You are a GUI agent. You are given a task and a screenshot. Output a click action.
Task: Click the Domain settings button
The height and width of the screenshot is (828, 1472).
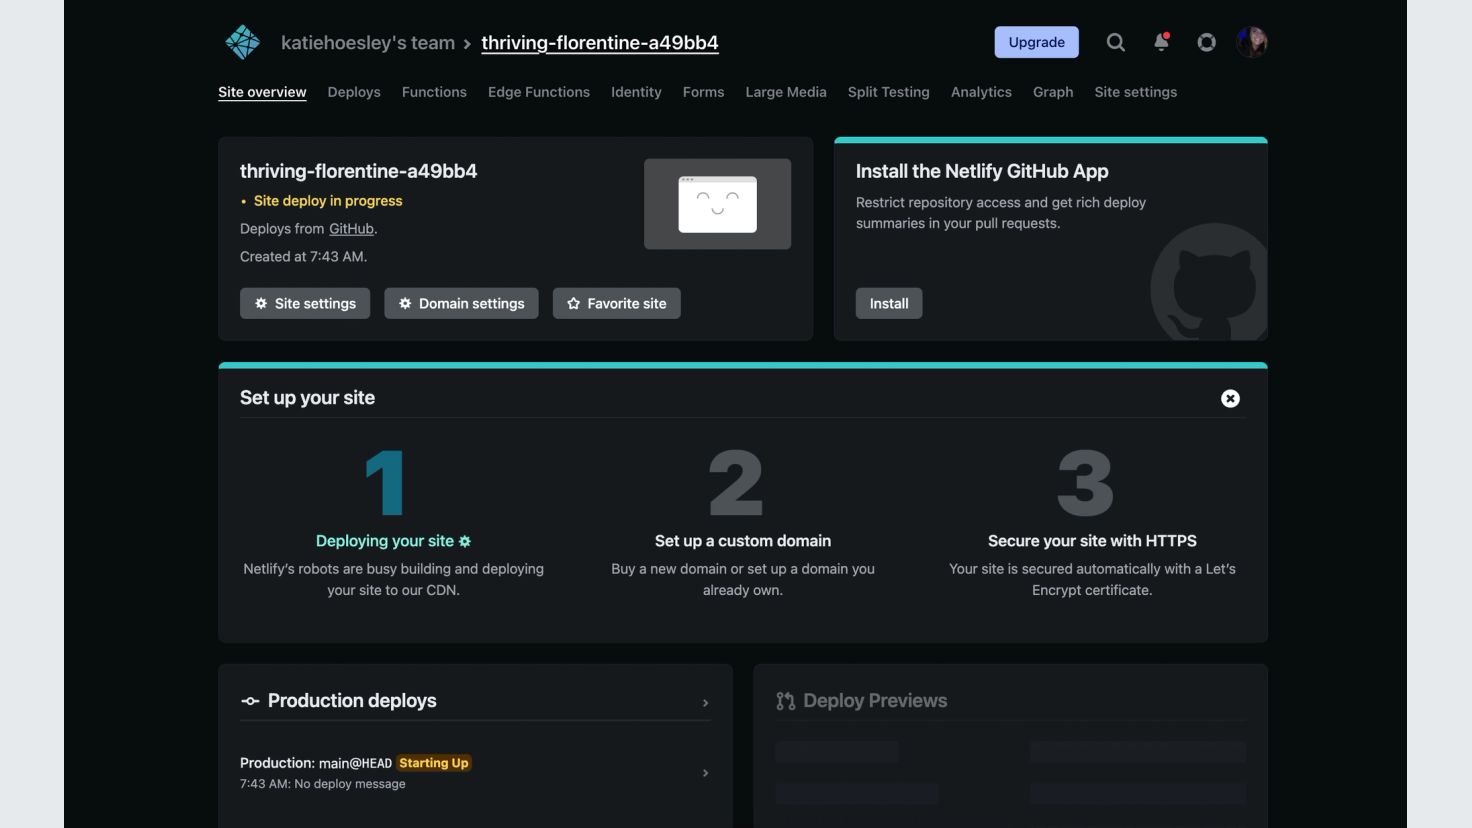(x=461, y=303)
